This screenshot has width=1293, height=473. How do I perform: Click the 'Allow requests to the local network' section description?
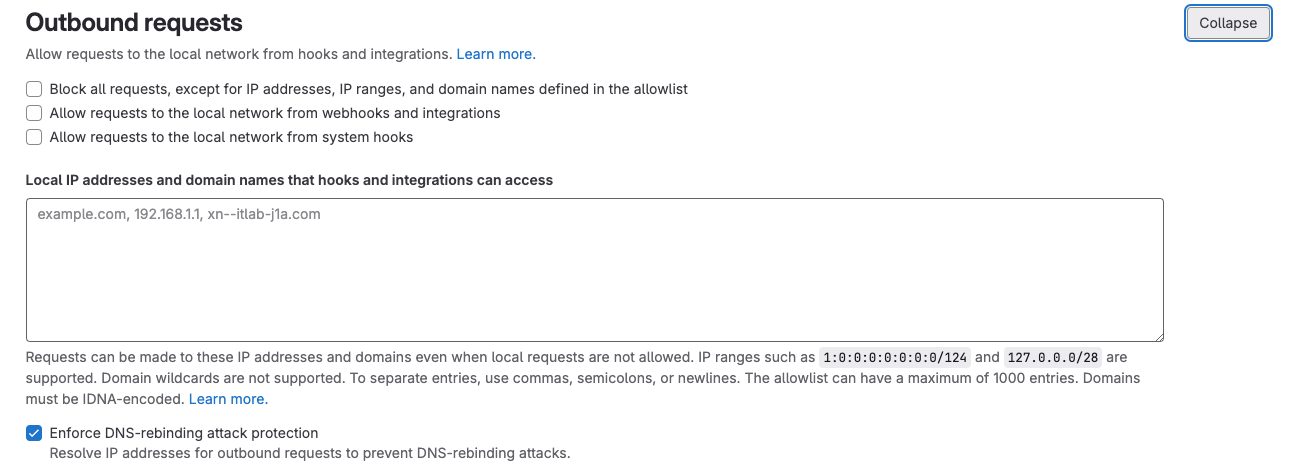click(x=239, y=54)
